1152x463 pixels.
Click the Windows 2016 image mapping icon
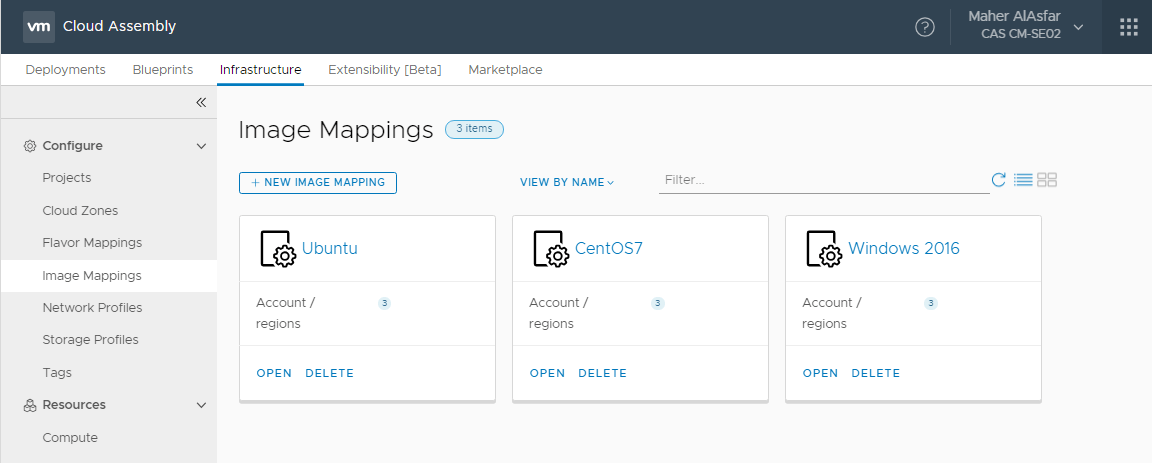(x=822, y=249)
